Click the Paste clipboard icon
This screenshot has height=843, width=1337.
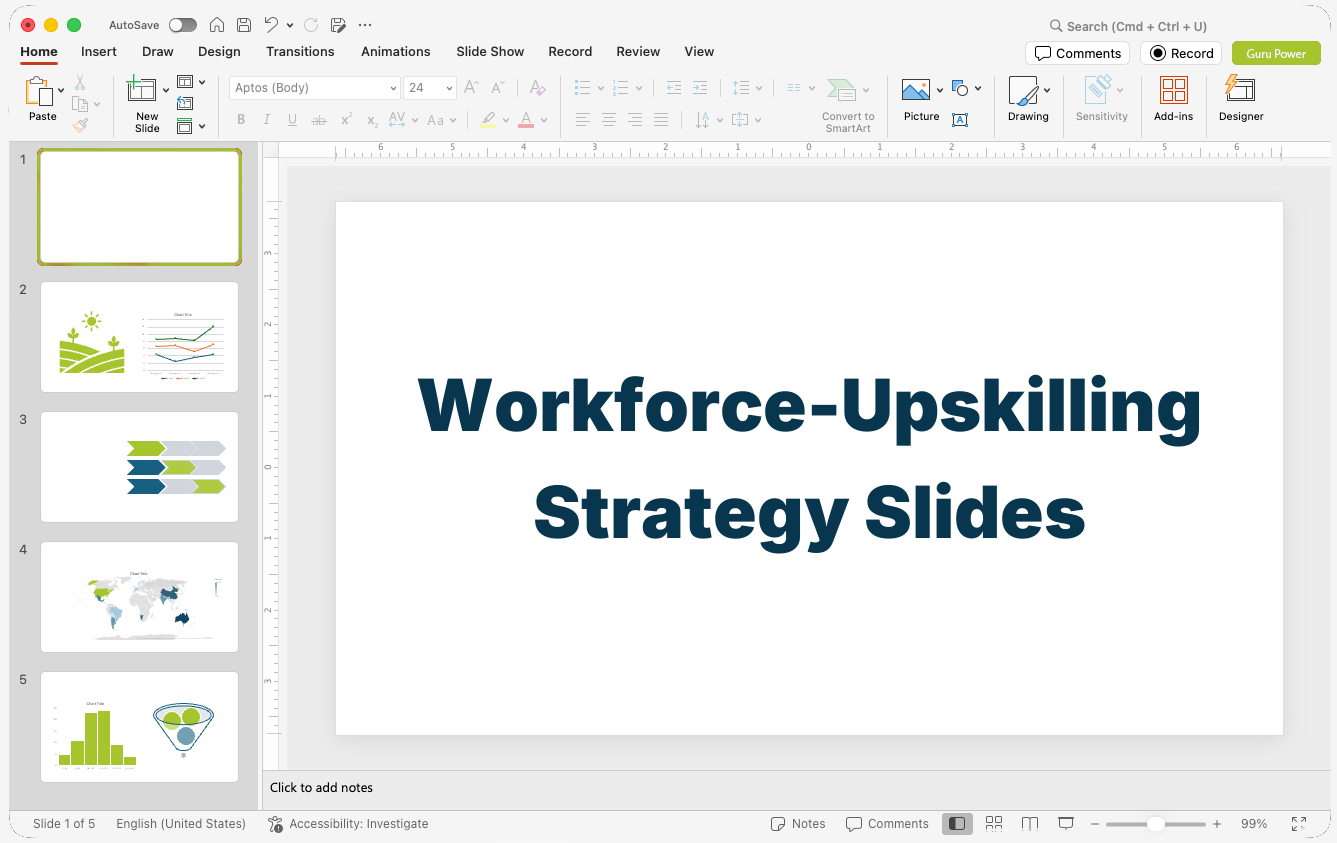pos(39,92)
